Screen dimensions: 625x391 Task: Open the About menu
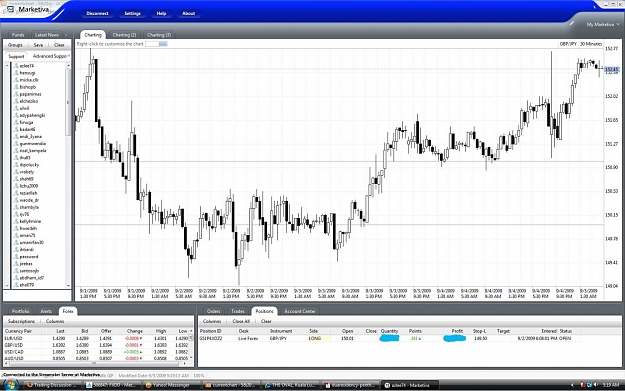click(189, 14)
